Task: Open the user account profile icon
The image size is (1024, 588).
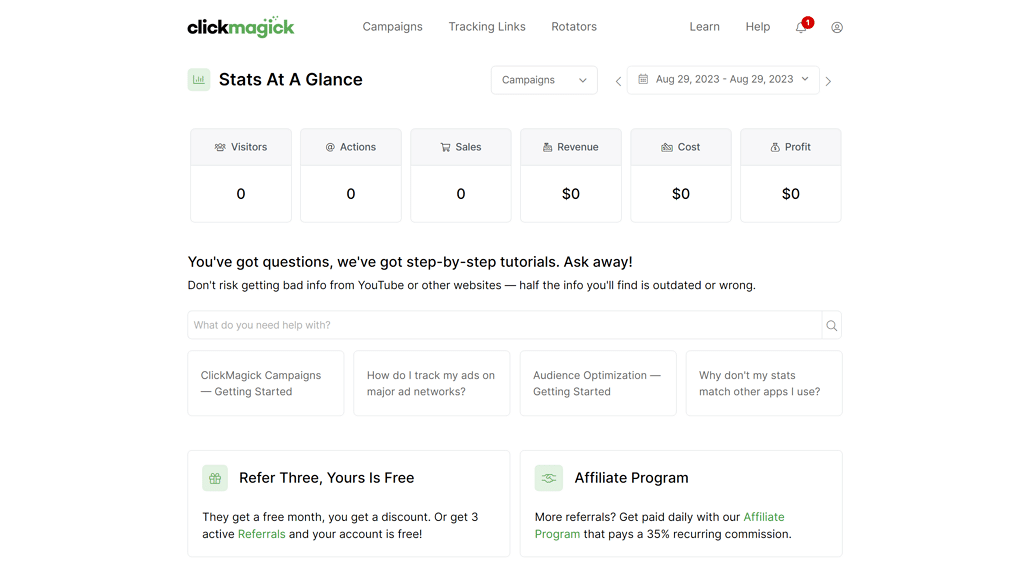Action: click(x=837, y=27)
